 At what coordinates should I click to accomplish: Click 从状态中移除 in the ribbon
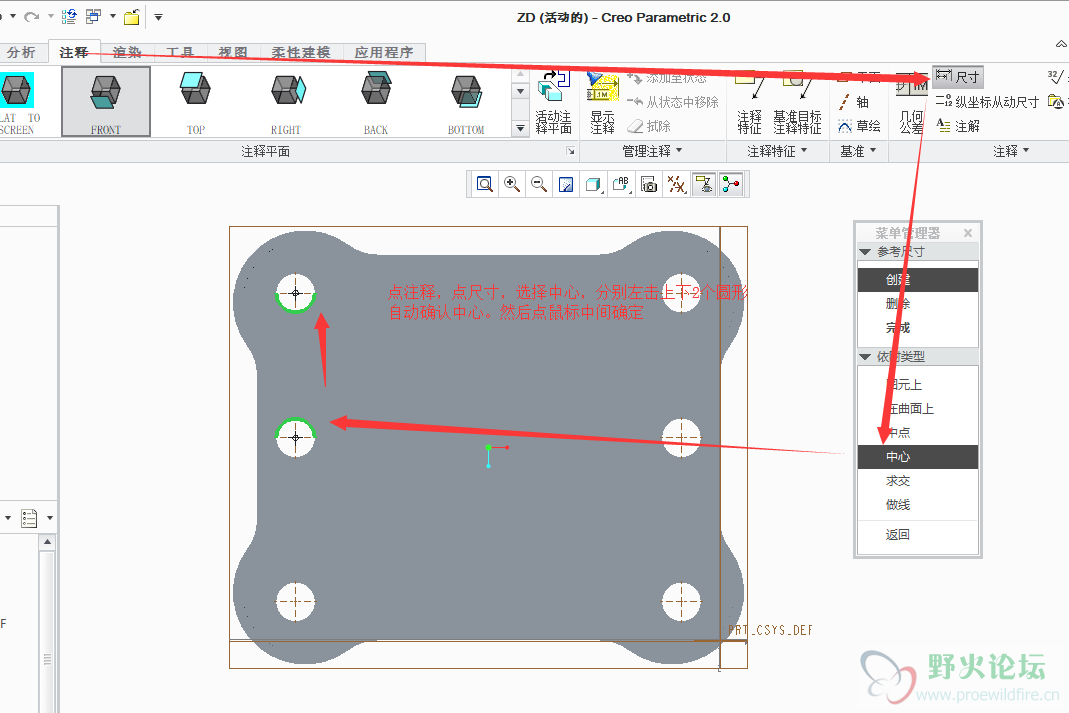pyautogui.click(x=673, y=102)
